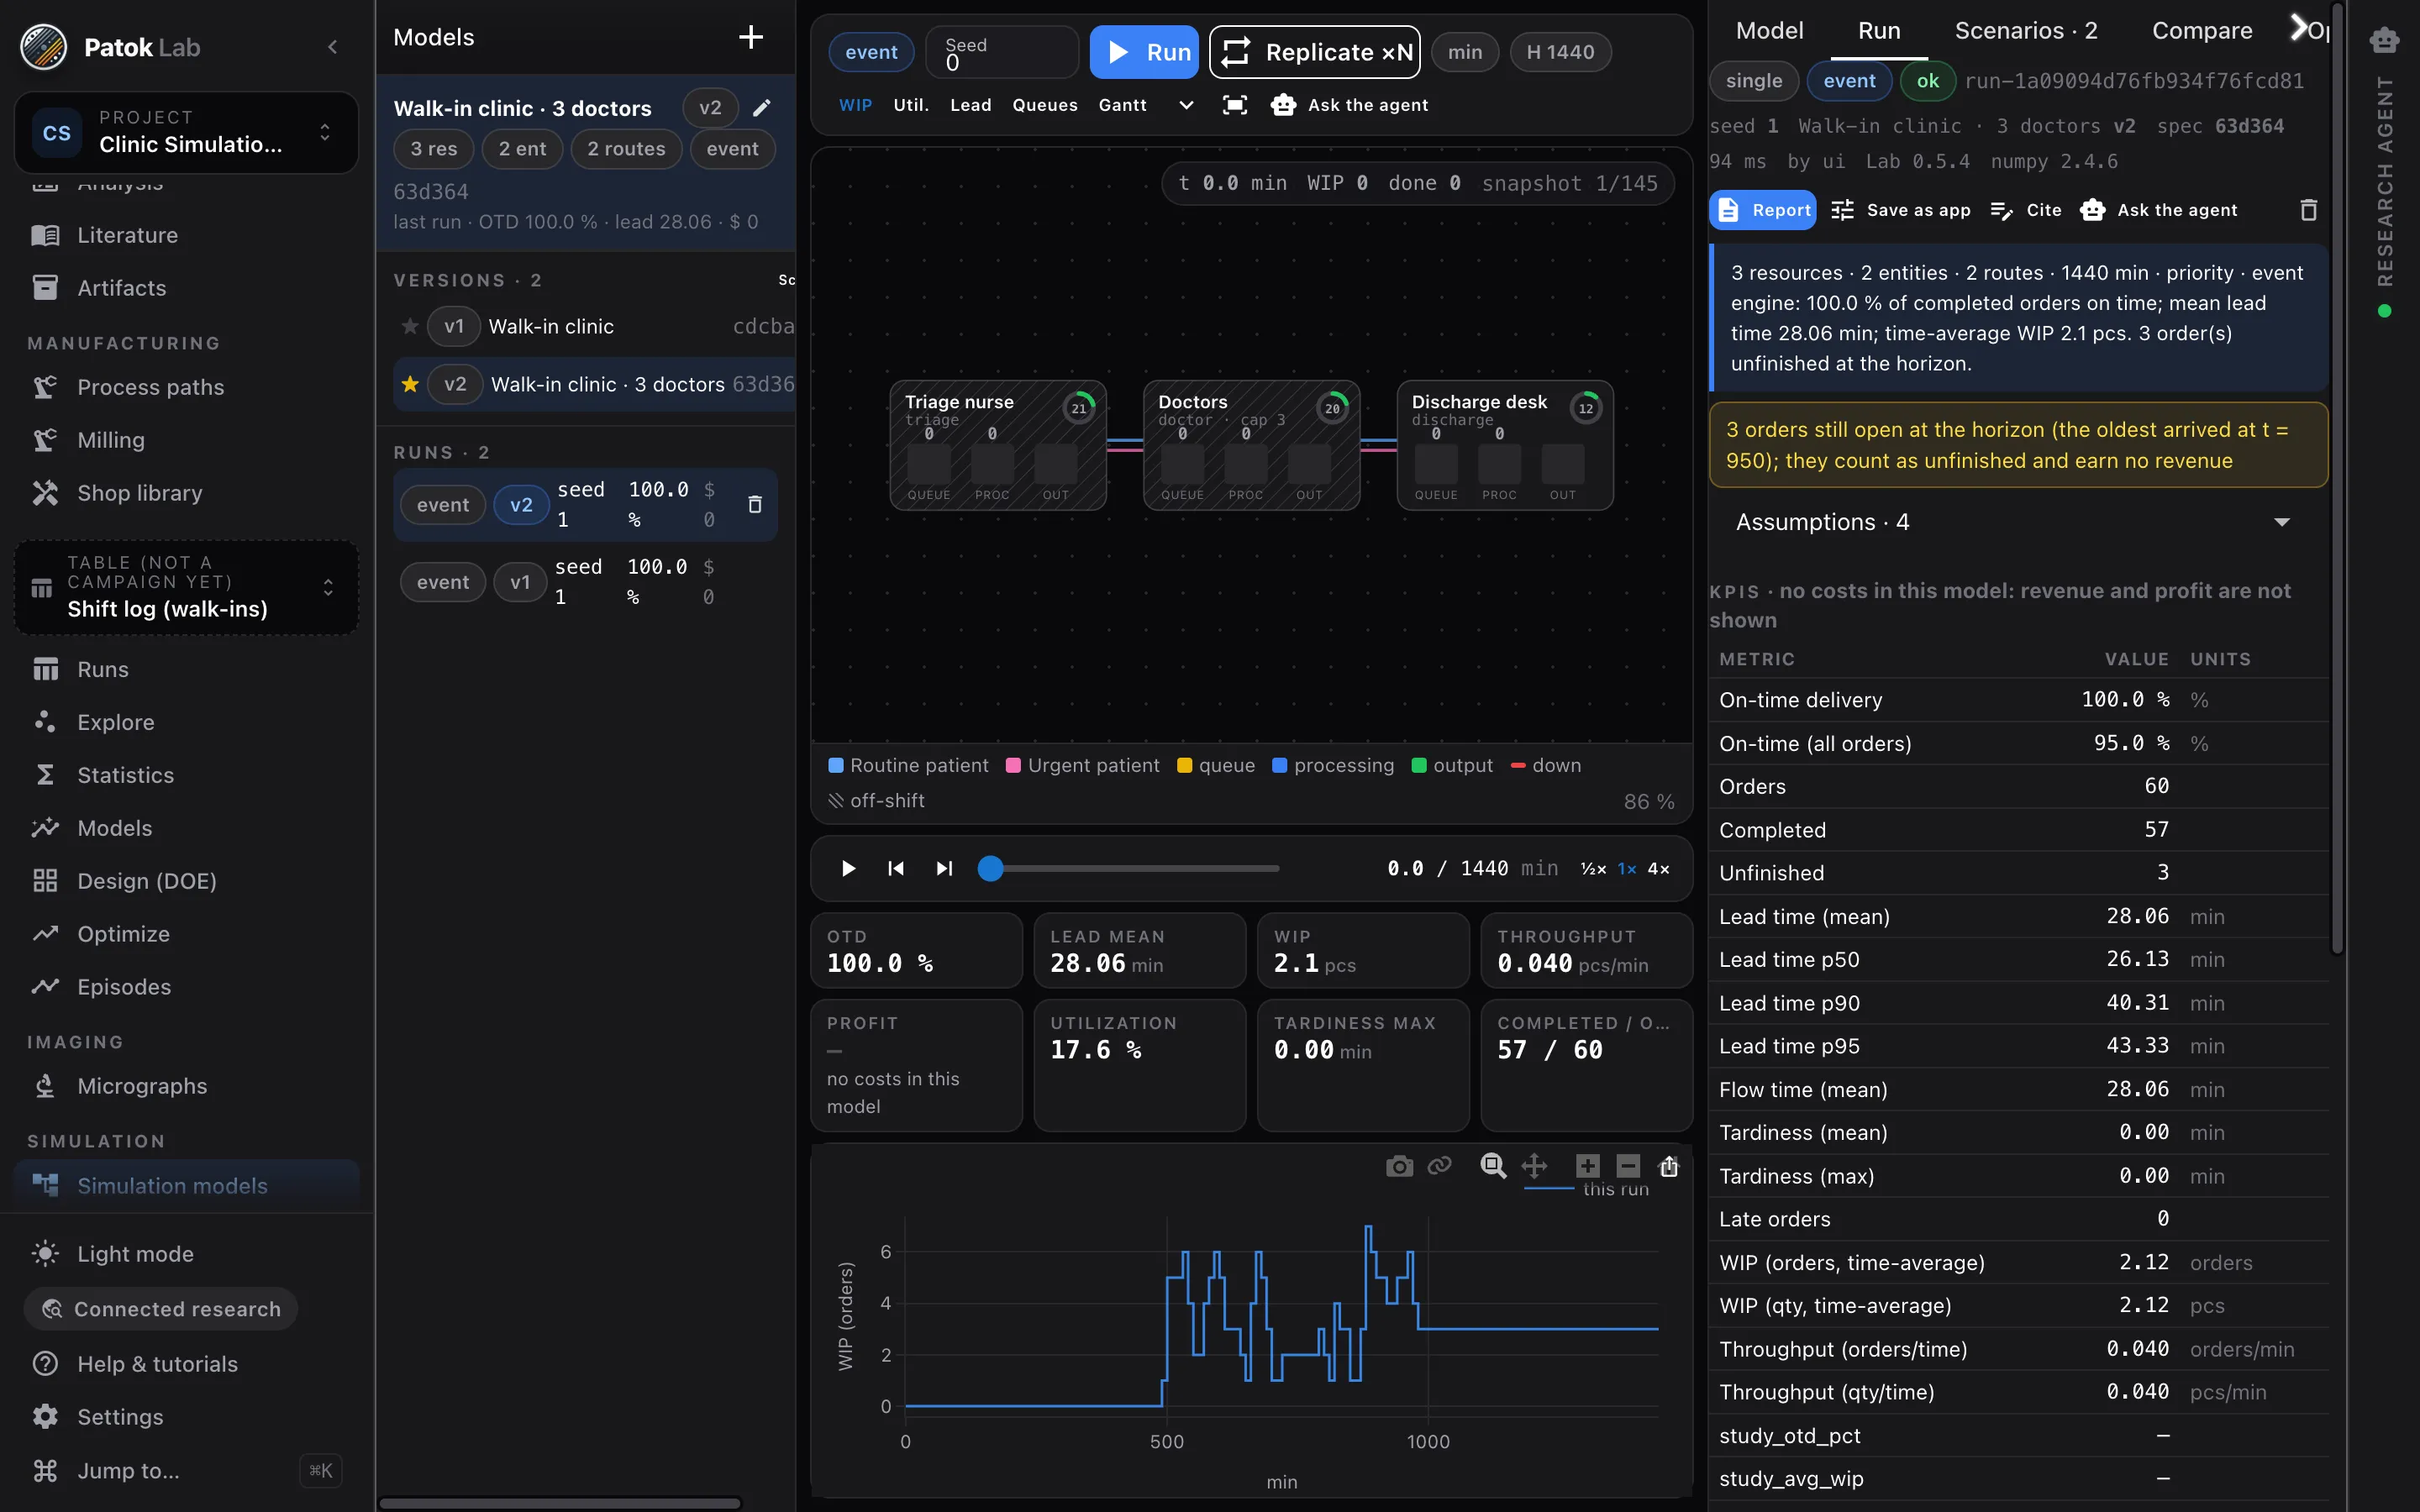
Task: Delete the v2 event run using the trash icon
Action: pos(755,504)
